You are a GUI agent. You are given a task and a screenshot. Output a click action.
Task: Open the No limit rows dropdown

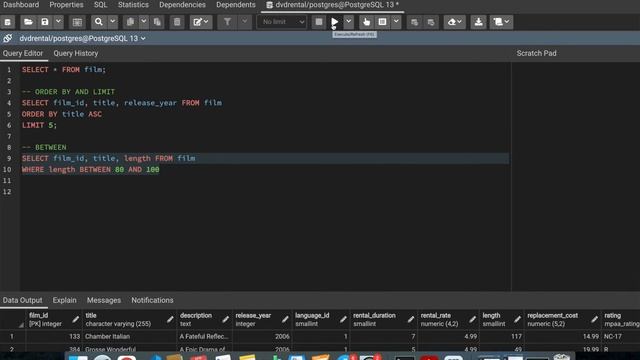(282, 22)
